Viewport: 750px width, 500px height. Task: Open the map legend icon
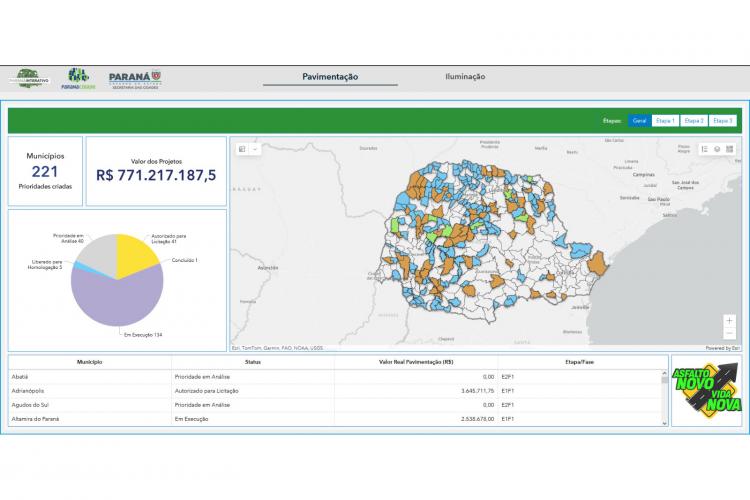705,149
